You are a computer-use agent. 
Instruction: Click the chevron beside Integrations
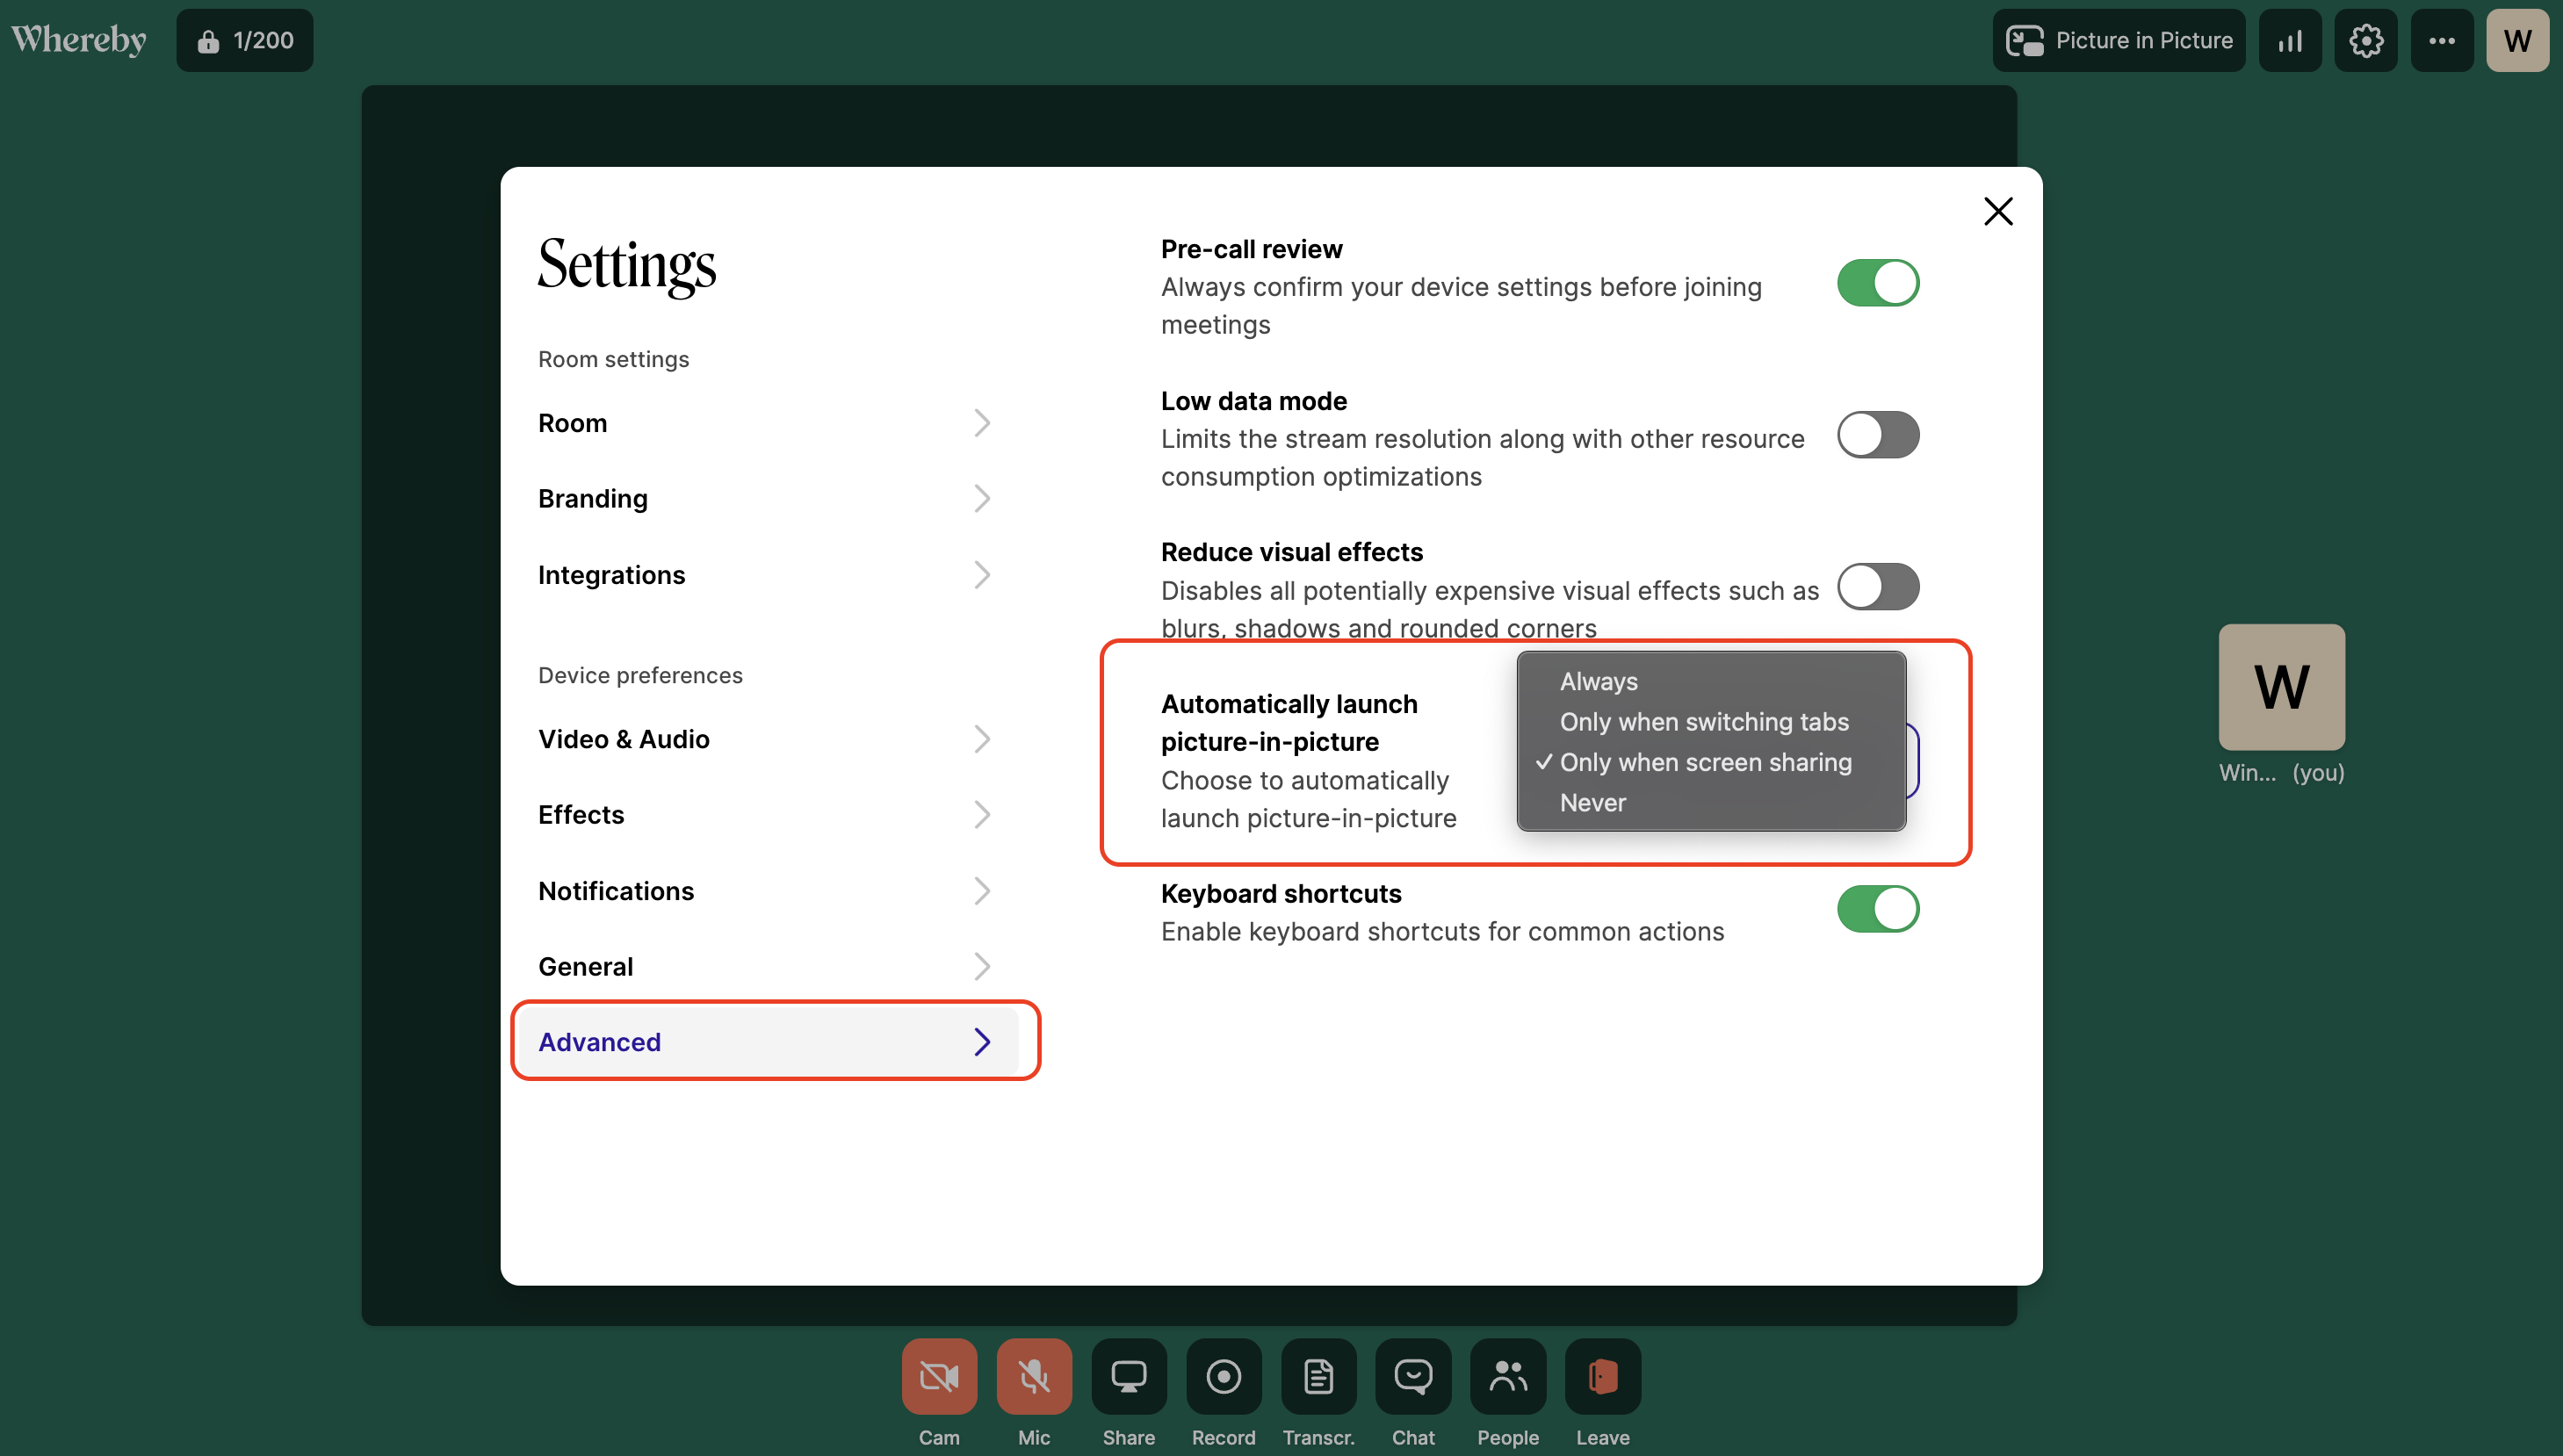[982, 575]
